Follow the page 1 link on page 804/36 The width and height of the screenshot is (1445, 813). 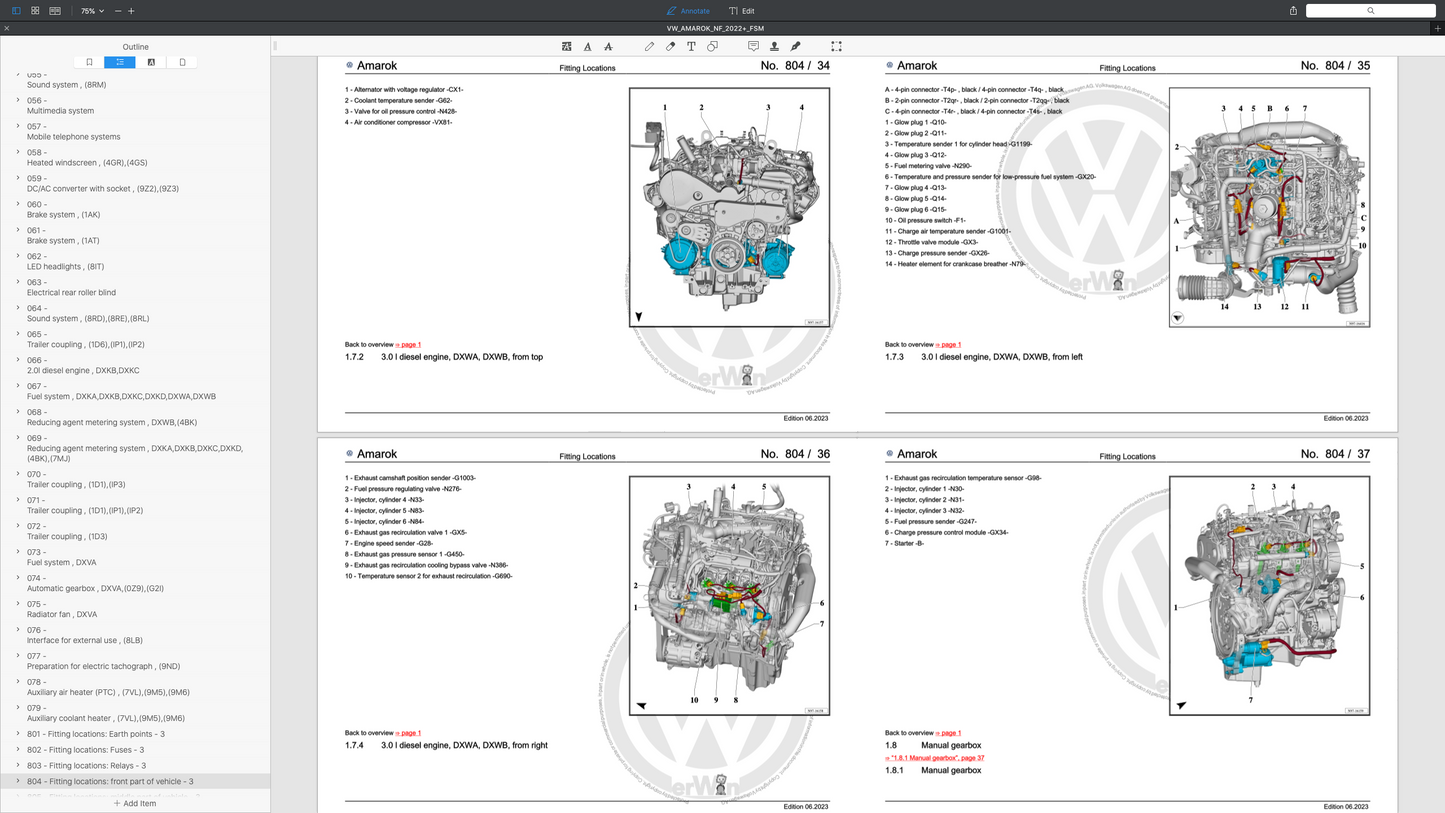pyautogui.click(x=408, y=733)
